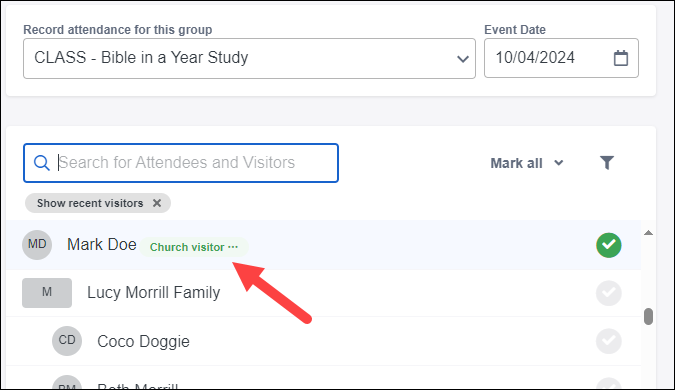Open the Event Date calendar icon
The image size is (675, 390).
click(x=620, y=58)
